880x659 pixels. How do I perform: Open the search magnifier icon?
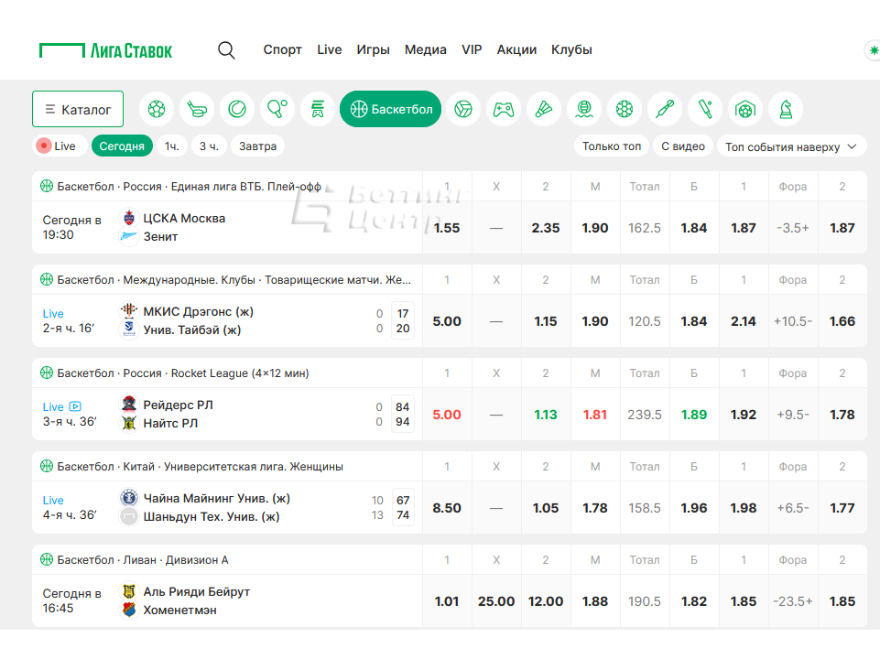pyautogui.click(x=226, y=50)
